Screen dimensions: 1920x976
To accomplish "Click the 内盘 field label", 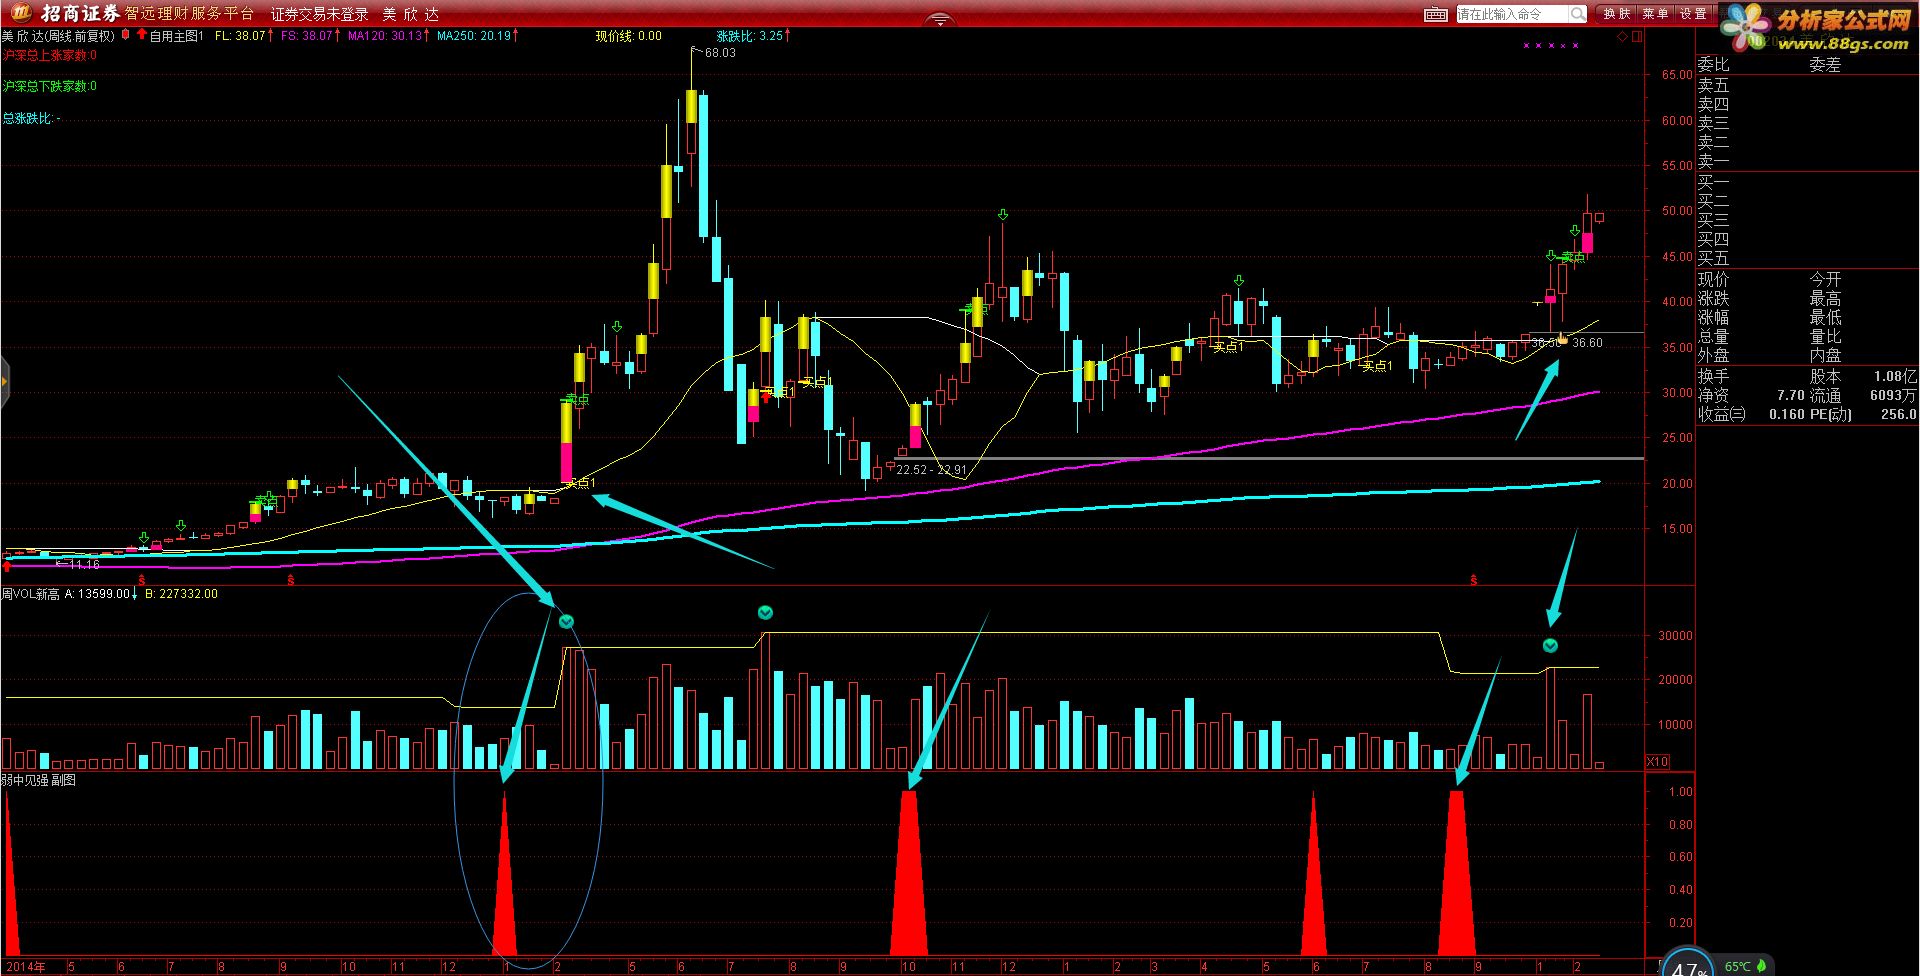I will coord(1825,356).
